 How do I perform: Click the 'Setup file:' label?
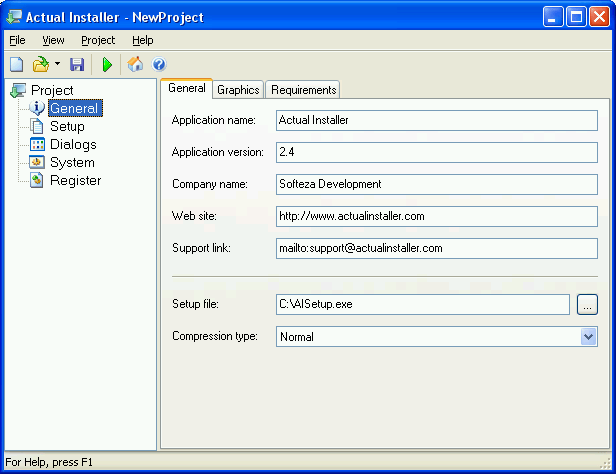[195, 304]
